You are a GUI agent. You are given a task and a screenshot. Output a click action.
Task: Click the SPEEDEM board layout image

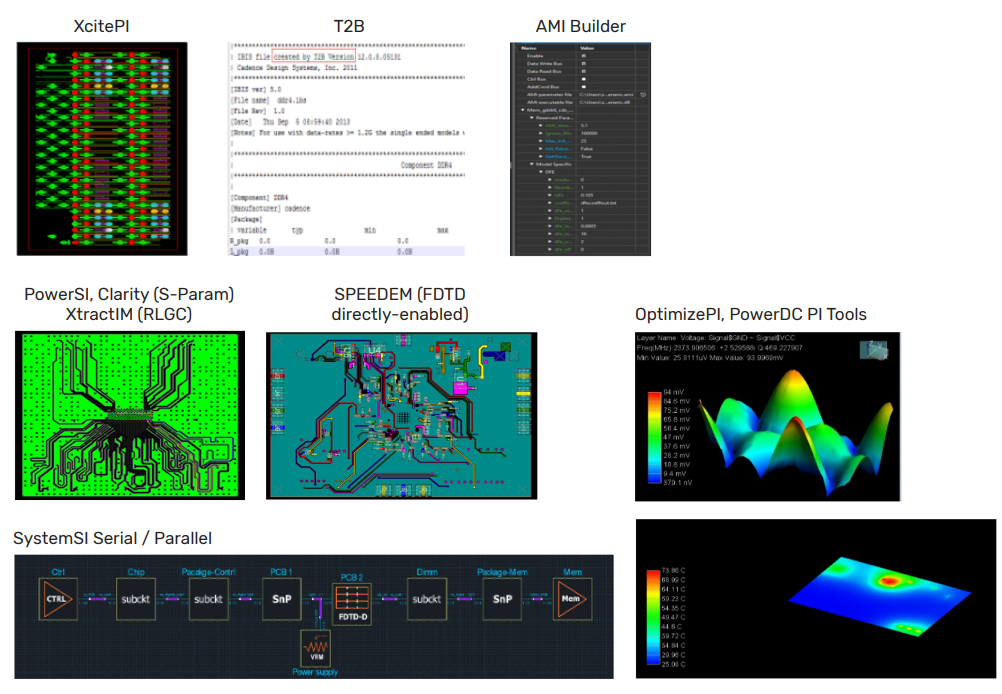tap(401, 415)
